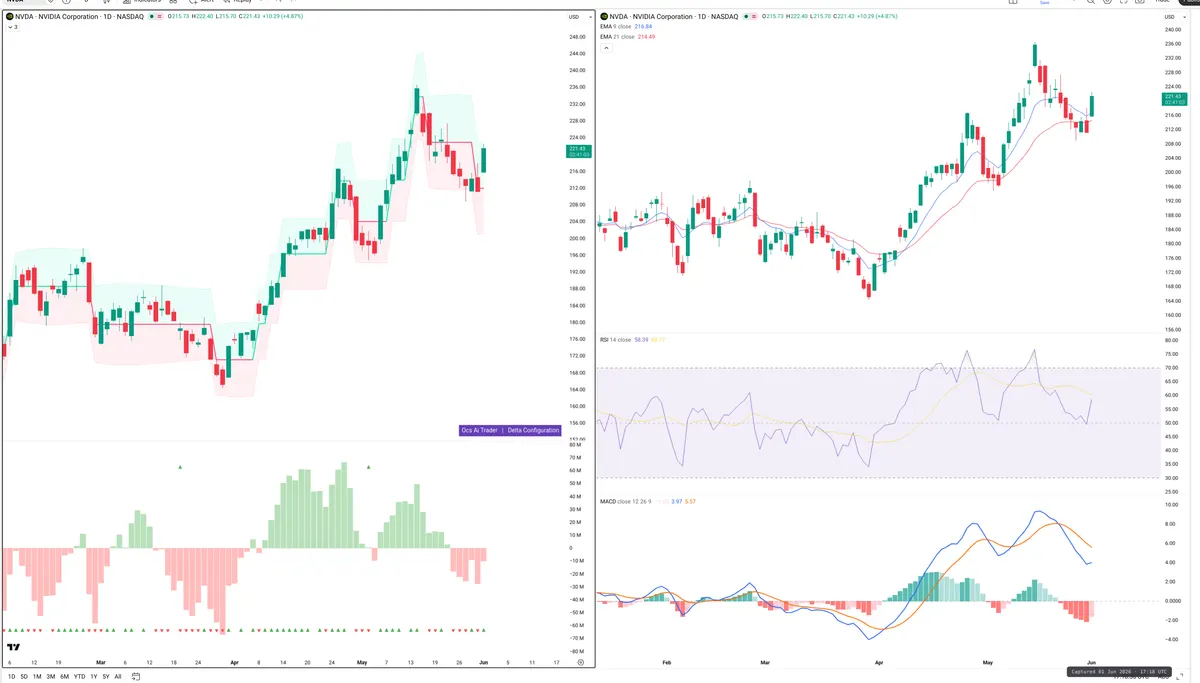Select the EMA 21 close legend entry
The height and width of the screenshot is (683, 1200).
617,37
